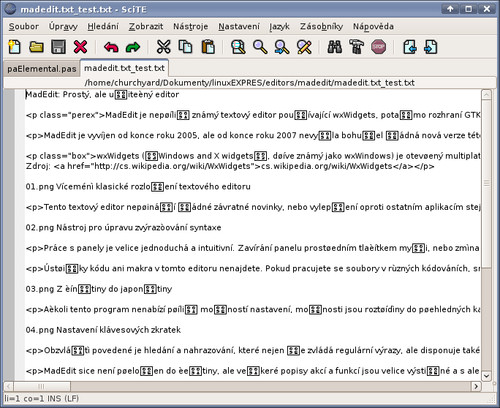Click the line starting '03.png Z'
Image resolution: width=500 pixels, height=408 pixels.
click(x=99, y=289)
